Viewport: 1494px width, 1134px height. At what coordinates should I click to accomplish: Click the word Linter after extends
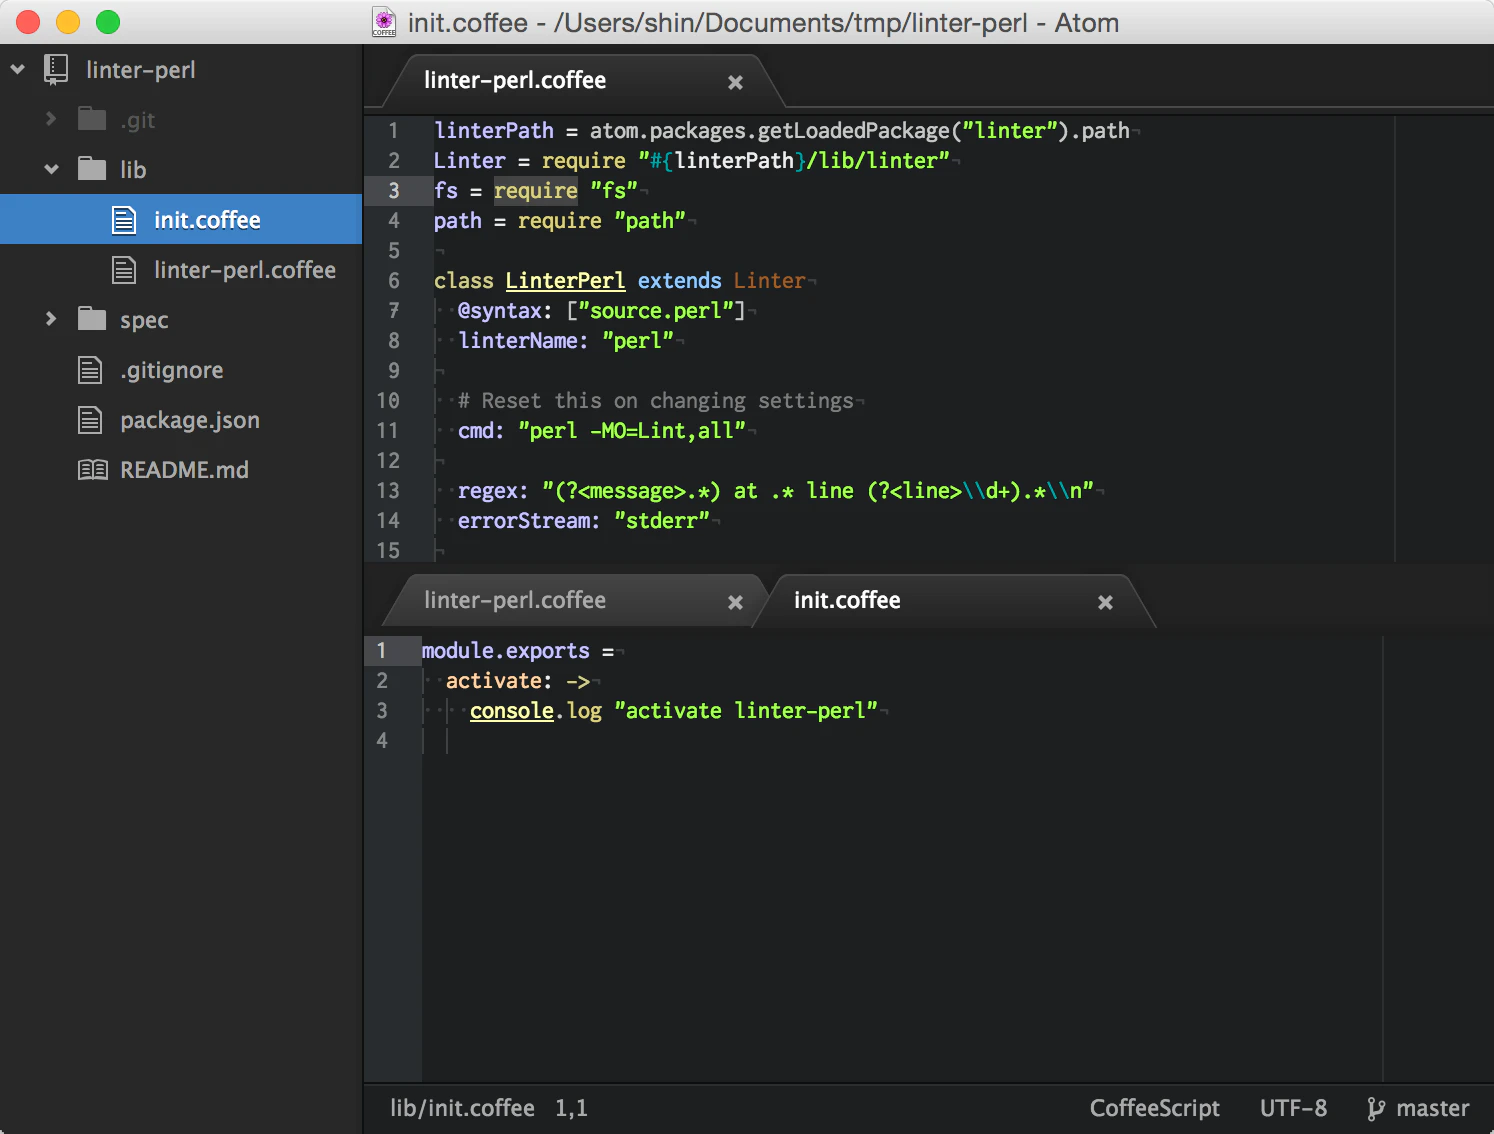(769, 281)
